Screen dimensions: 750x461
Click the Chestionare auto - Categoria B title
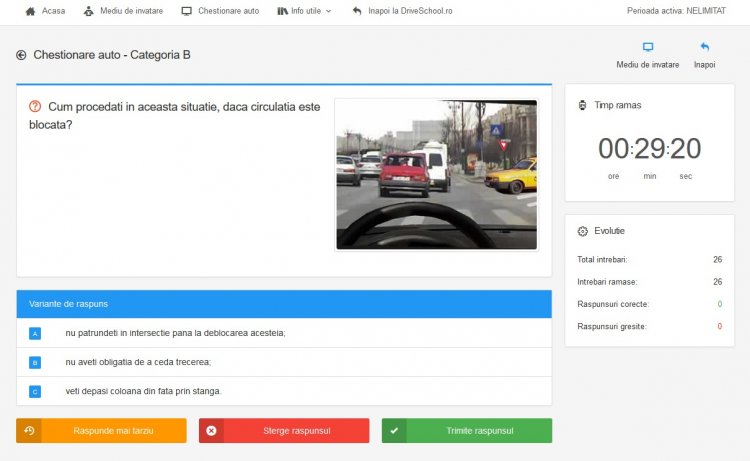(112, 55)
